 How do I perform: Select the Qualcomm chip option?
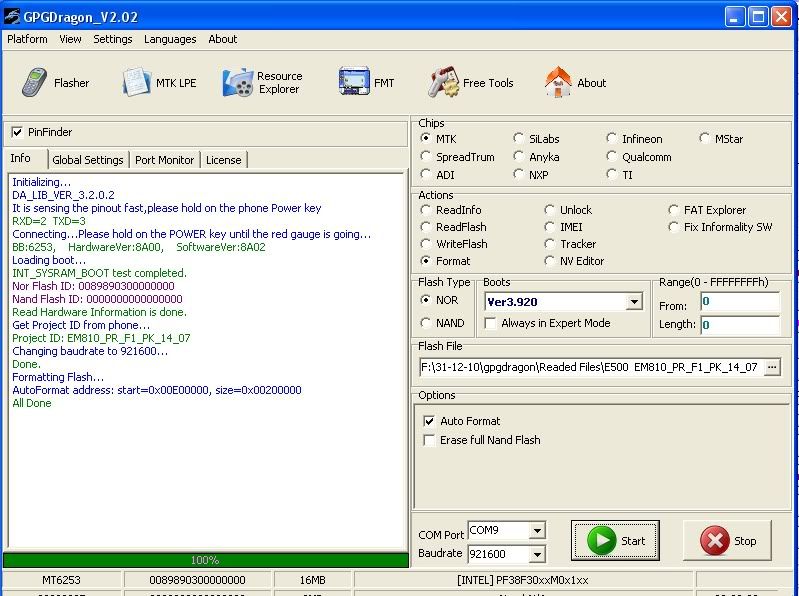[x=611, y=156]
